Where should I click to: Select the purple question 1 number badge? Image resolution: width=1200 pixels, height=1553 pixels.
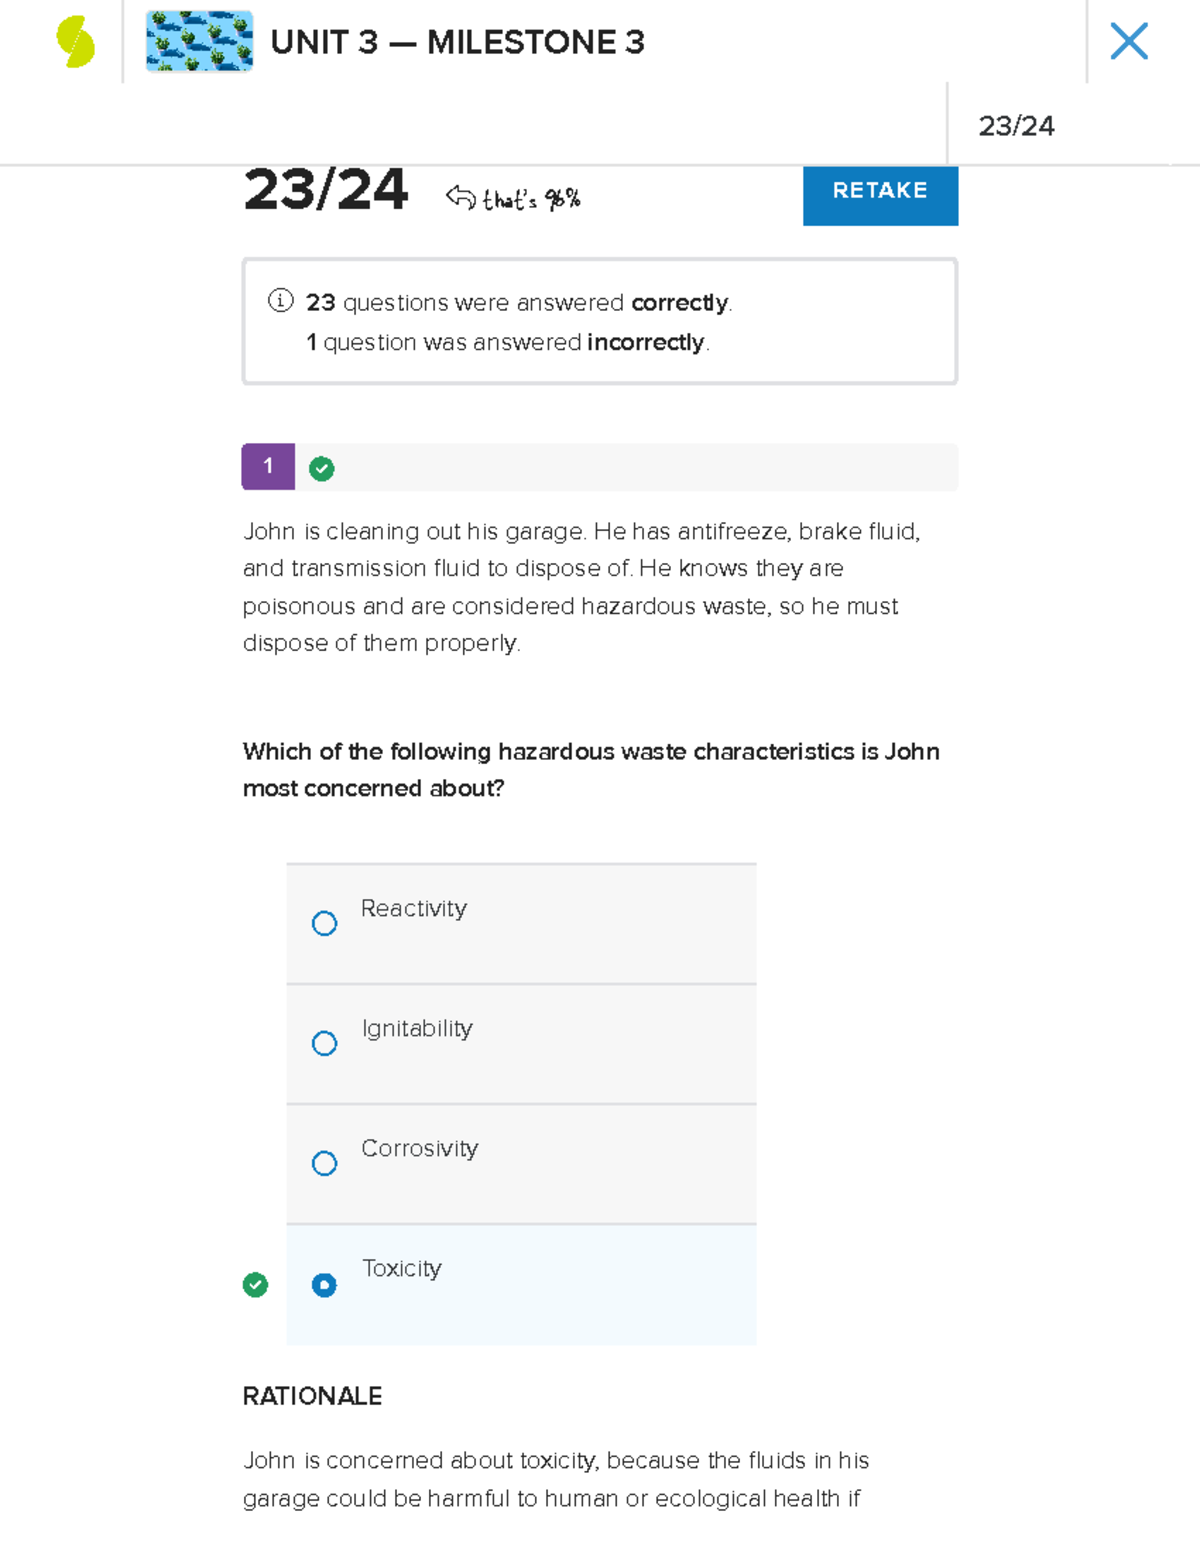click(x=268, y=466)
